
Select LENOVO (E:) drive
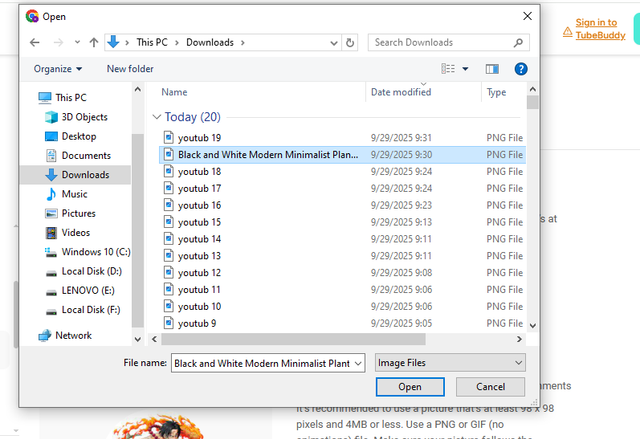80,290
